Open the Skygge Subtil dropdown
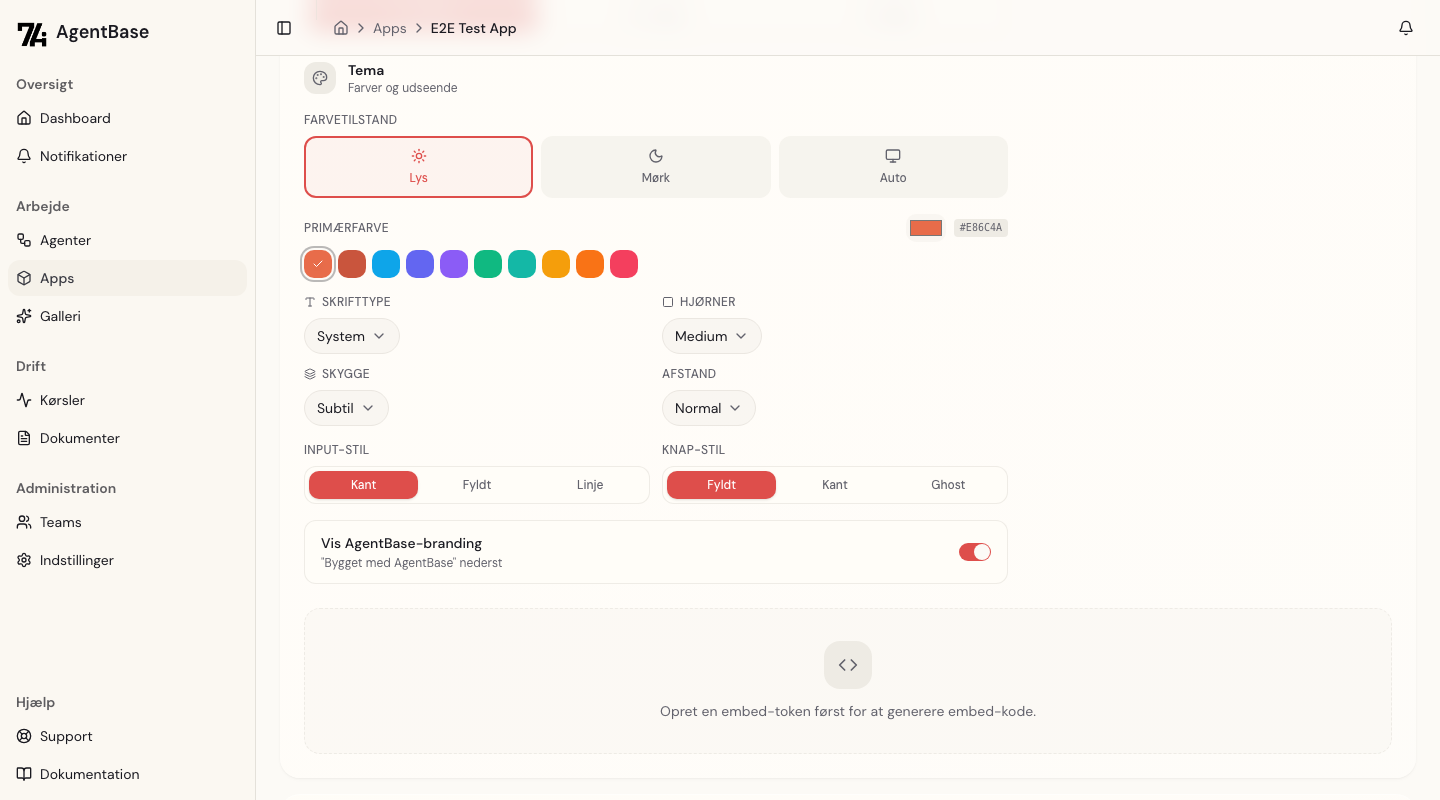 coord(346,408)
